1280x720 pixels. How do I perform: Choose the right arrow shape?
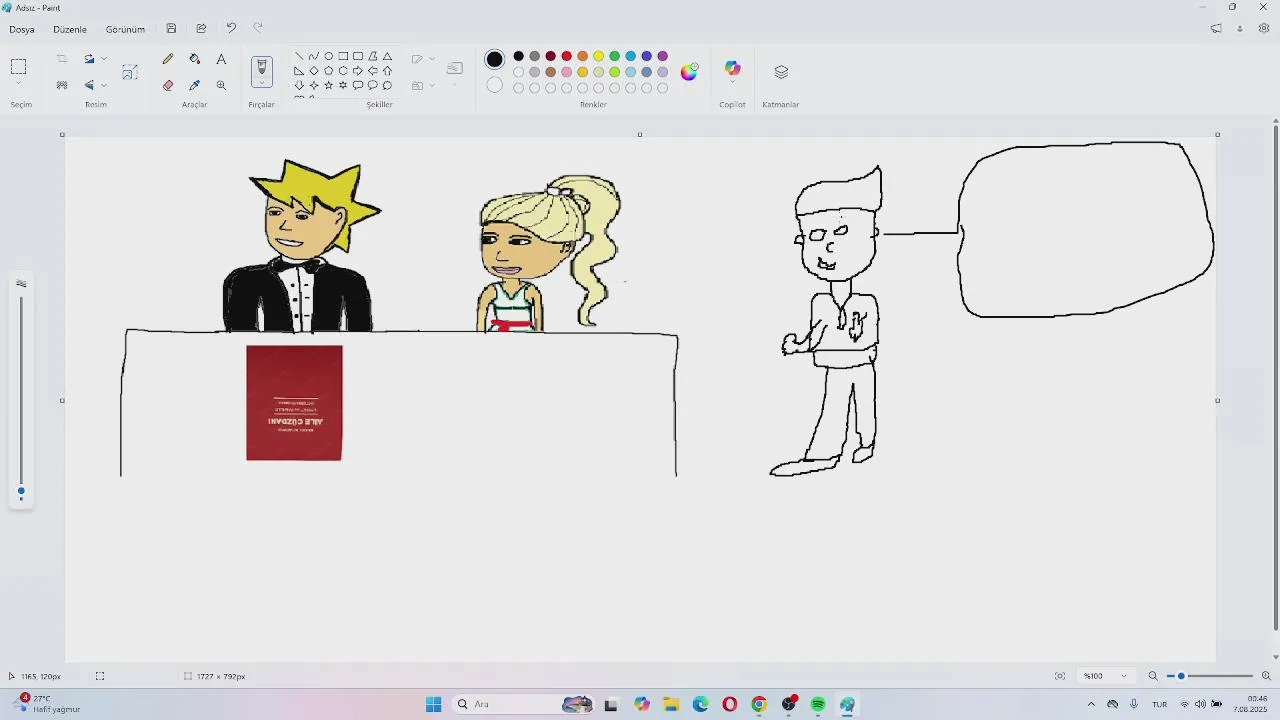point(358,71)
